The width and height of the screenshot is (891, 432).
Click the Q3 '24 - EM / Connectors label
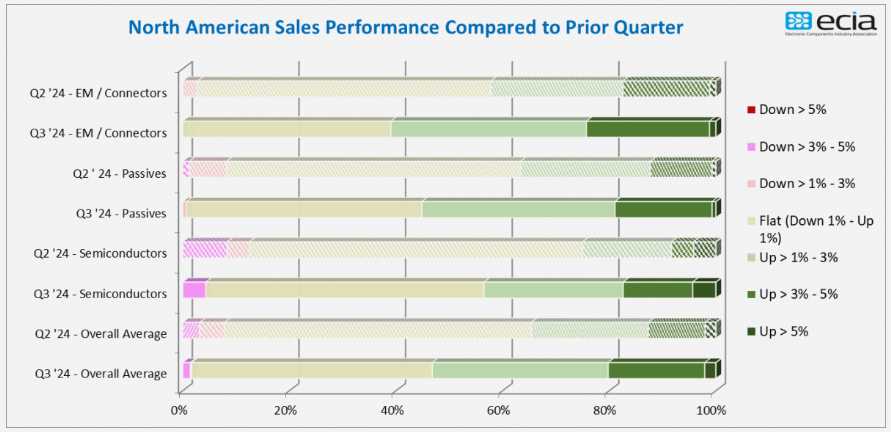coord(98,133)
